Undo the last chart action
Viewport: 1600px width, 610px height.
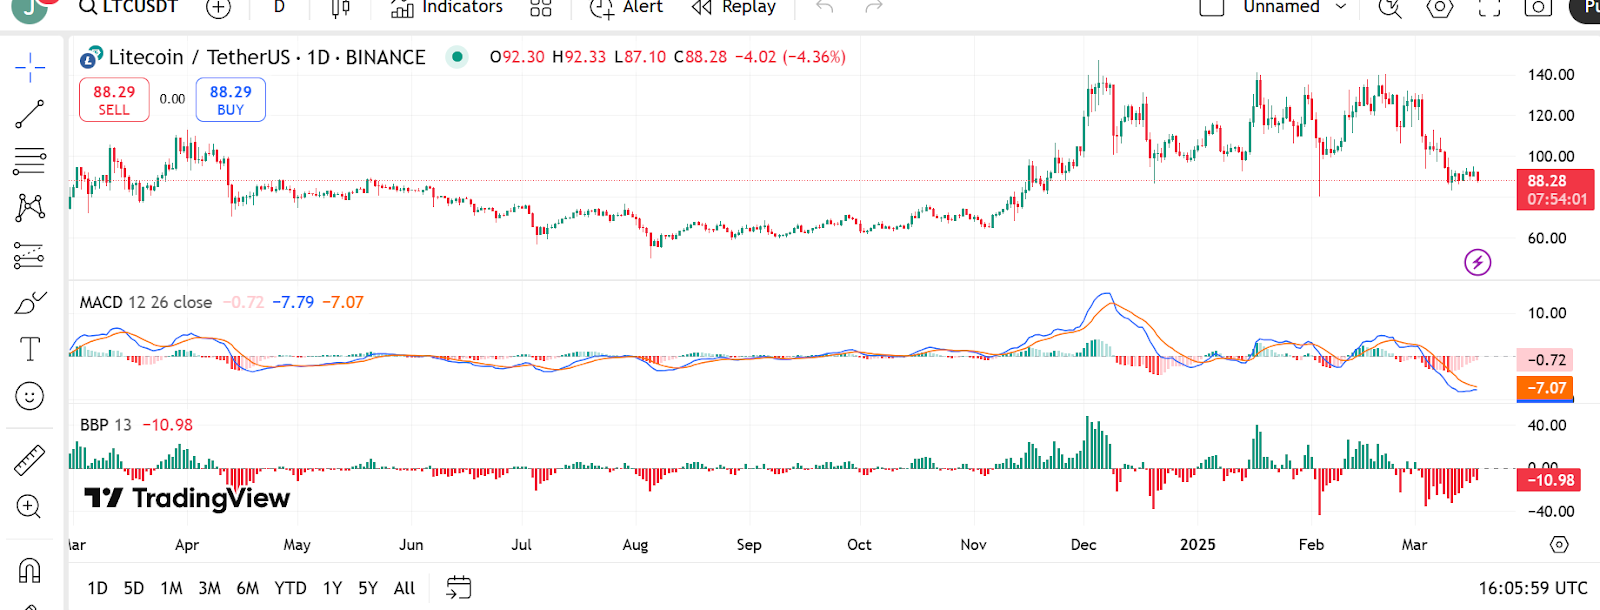pos(825,7)
